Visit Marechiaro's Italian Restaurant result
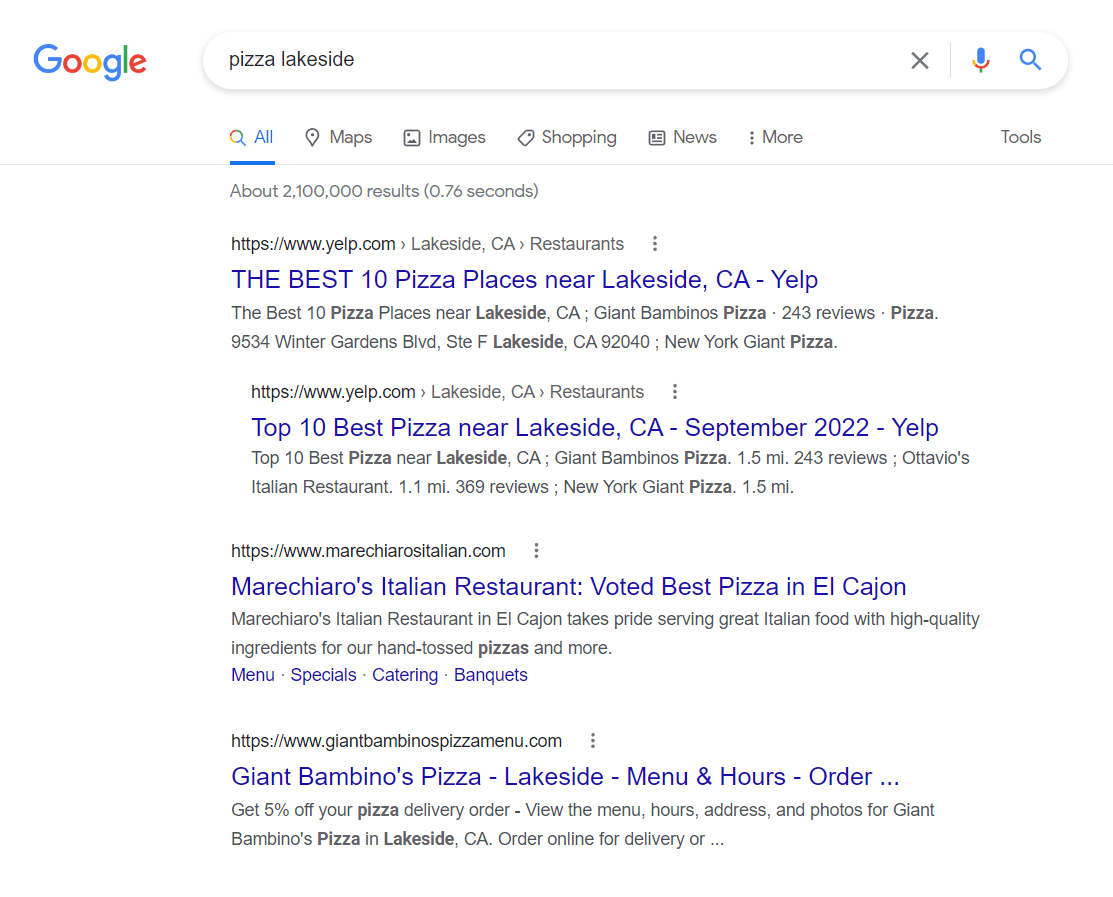 click(568, 586)
